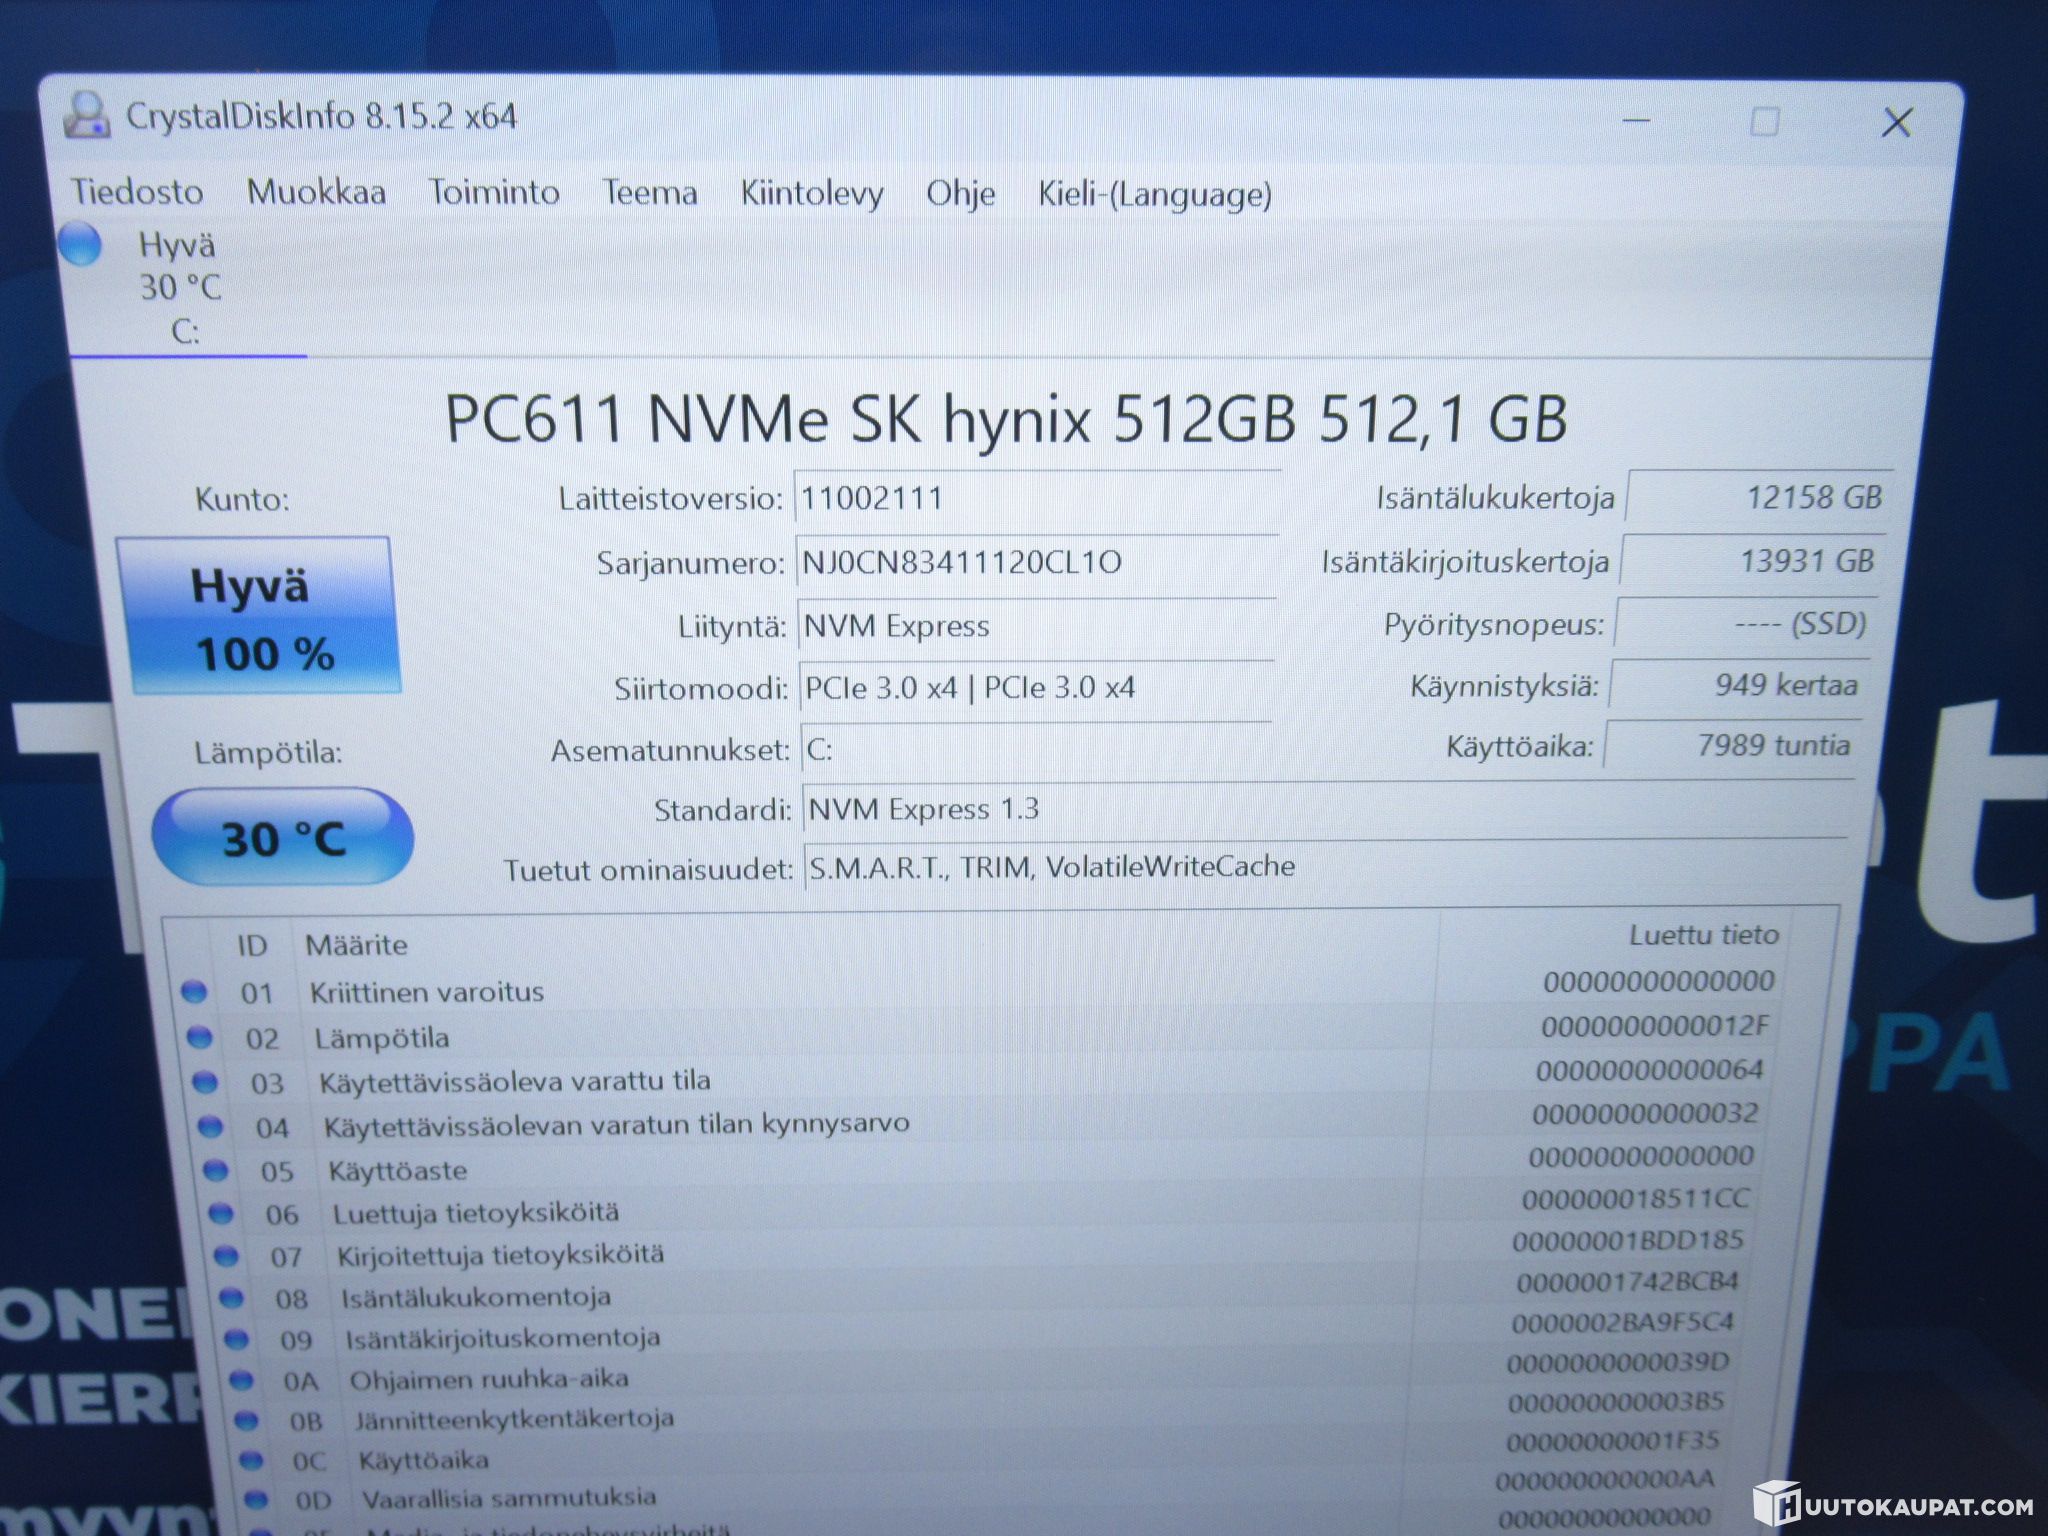
Task: Select the Kriittinen varoitus attribute text
Action: pos(427,992)
